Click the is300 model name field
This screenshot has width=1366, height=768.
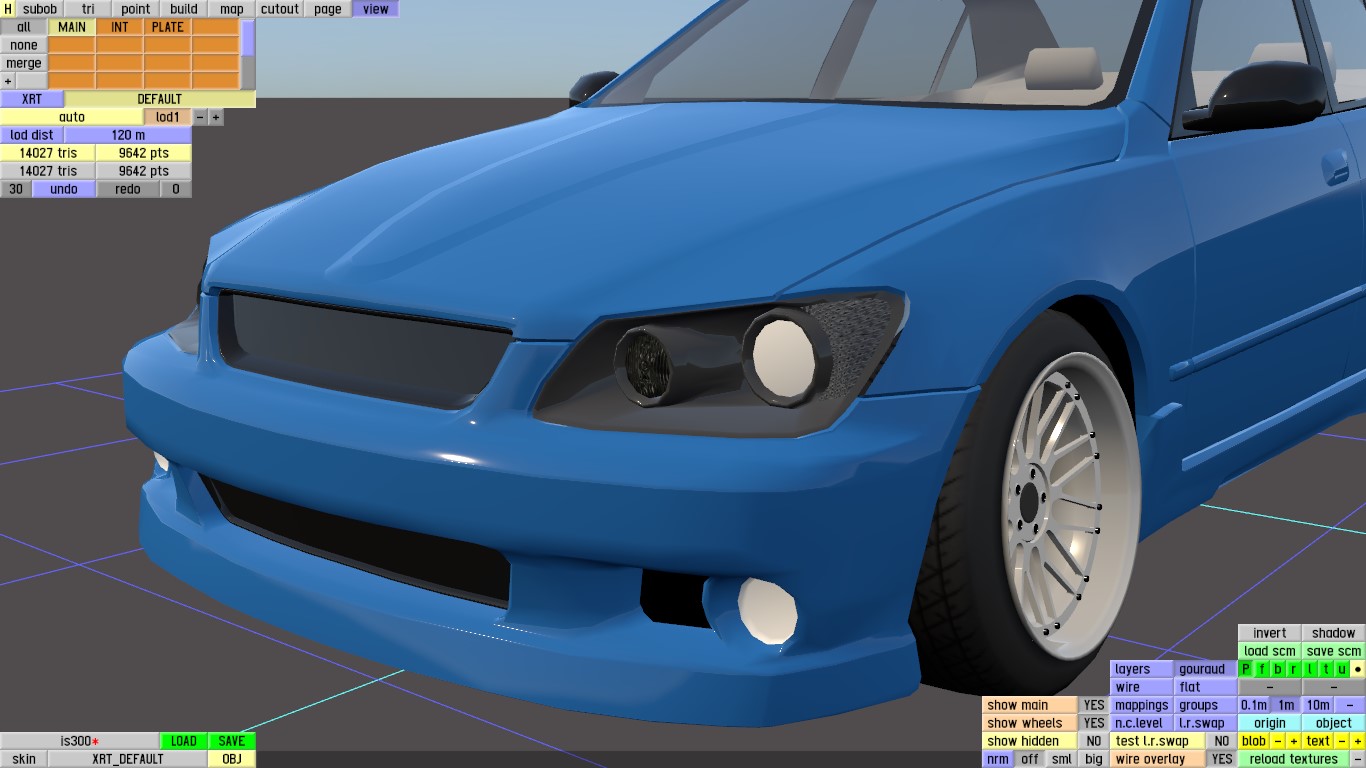coord(80,741)
